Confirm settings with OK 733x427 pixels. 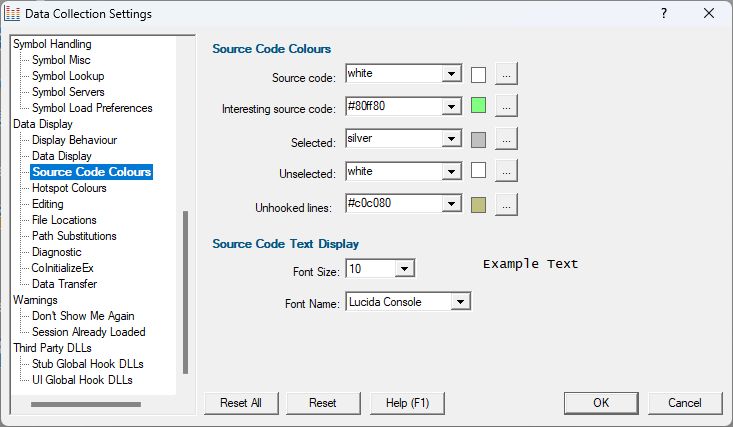(x=601, y=403)
